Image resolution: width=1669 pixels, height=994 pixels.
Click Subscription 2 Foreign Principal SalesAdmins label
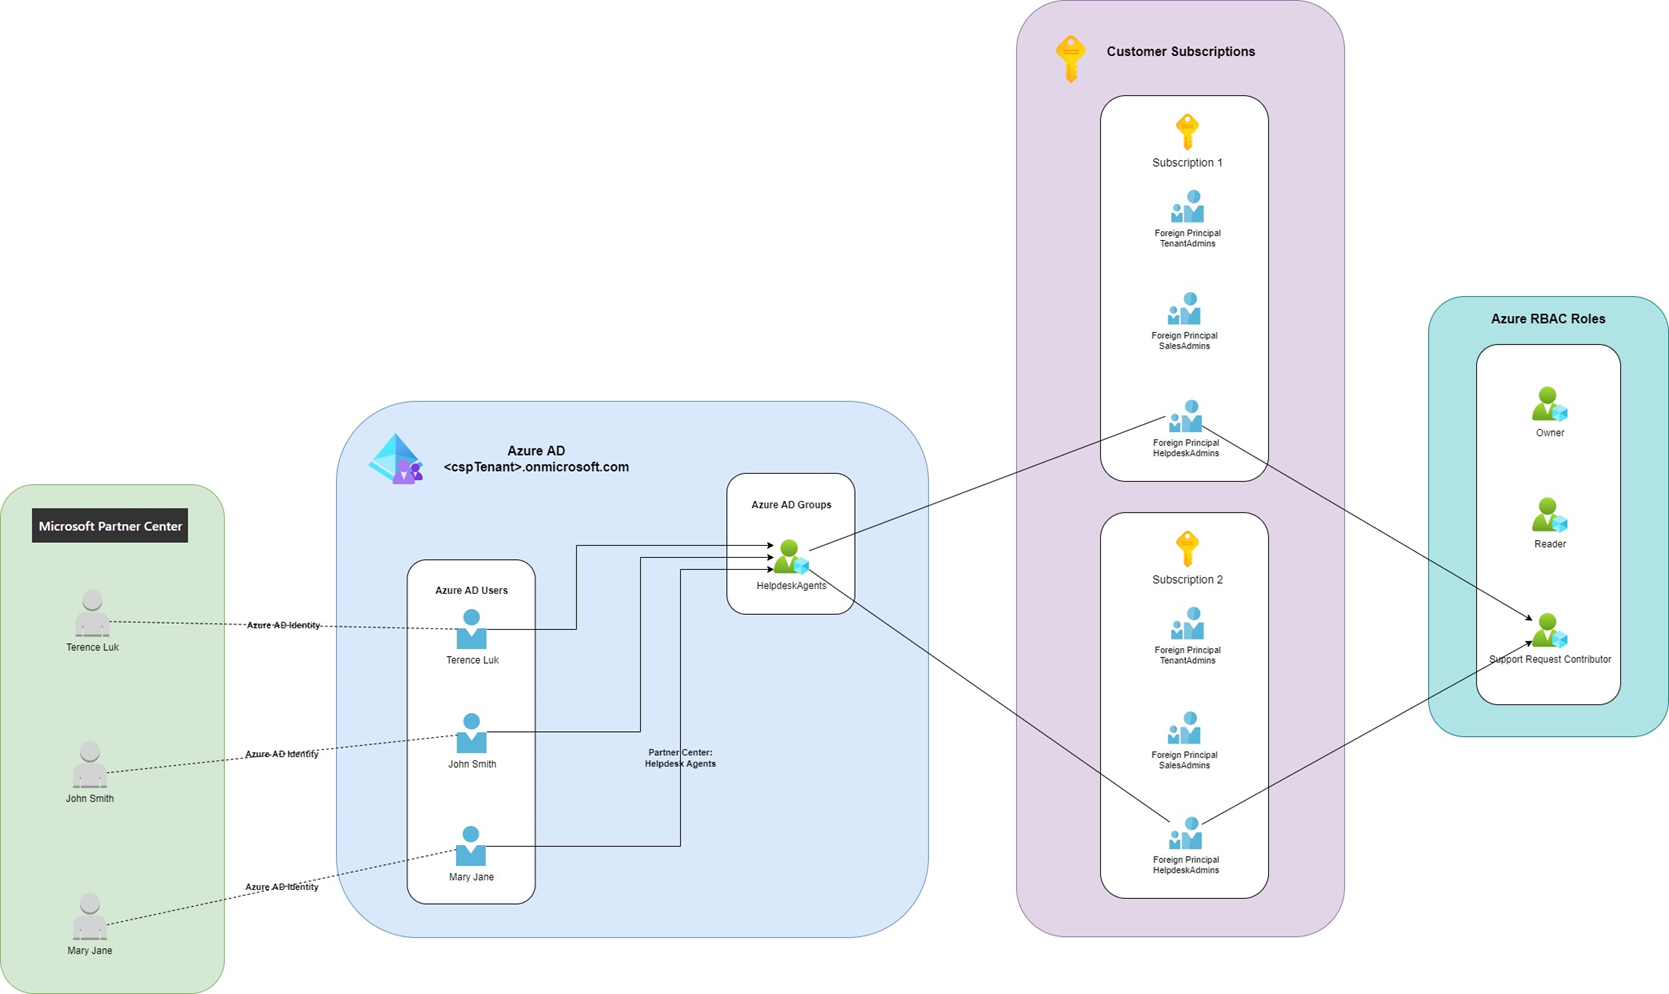[1185, 760]
